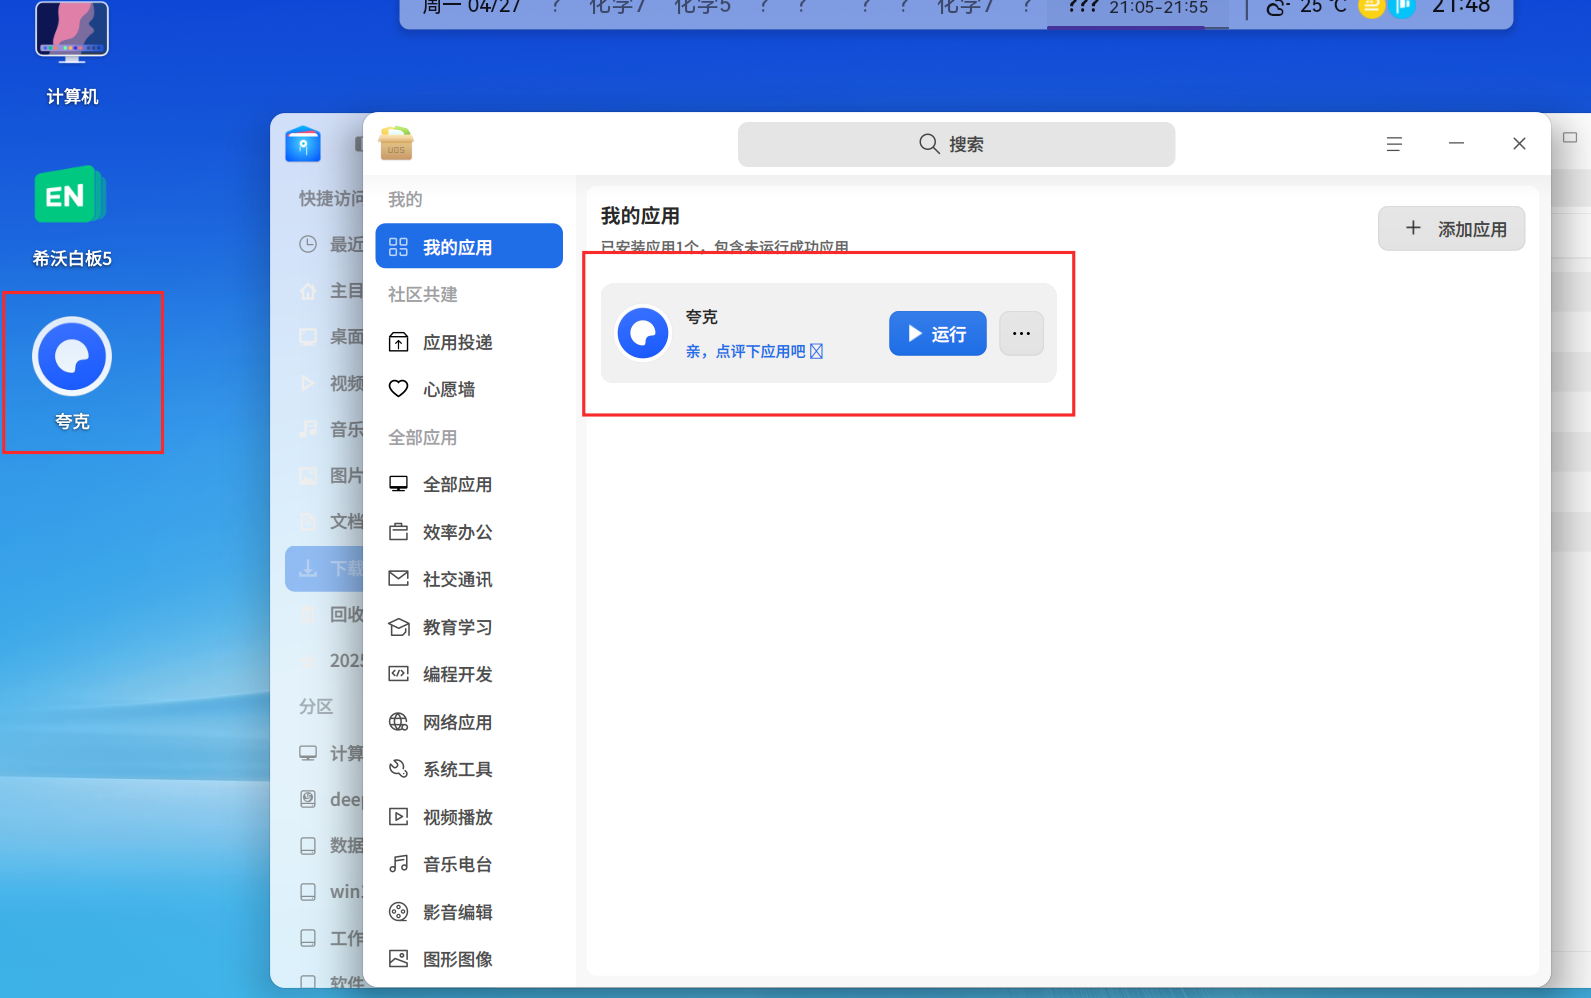Launch the 希沃白板5 desktop shortcut
Image resolution: width=1591 pixels, height=998 pixels.
(x=72, y=216)
